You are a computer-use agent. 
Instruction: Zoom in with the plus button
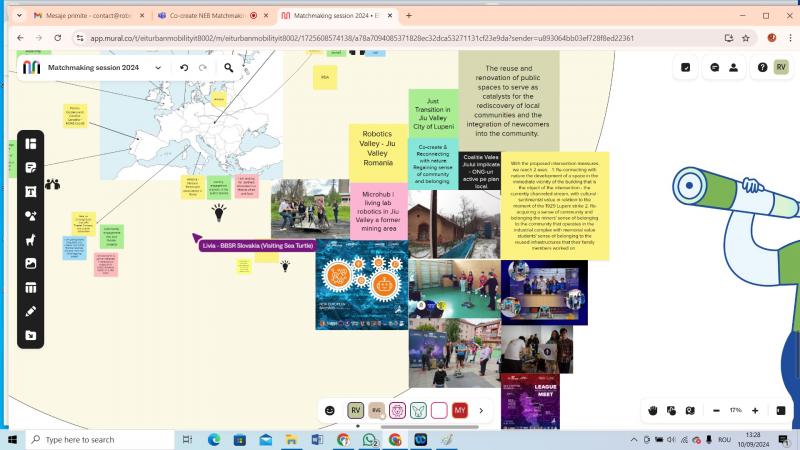pos(755,410)
